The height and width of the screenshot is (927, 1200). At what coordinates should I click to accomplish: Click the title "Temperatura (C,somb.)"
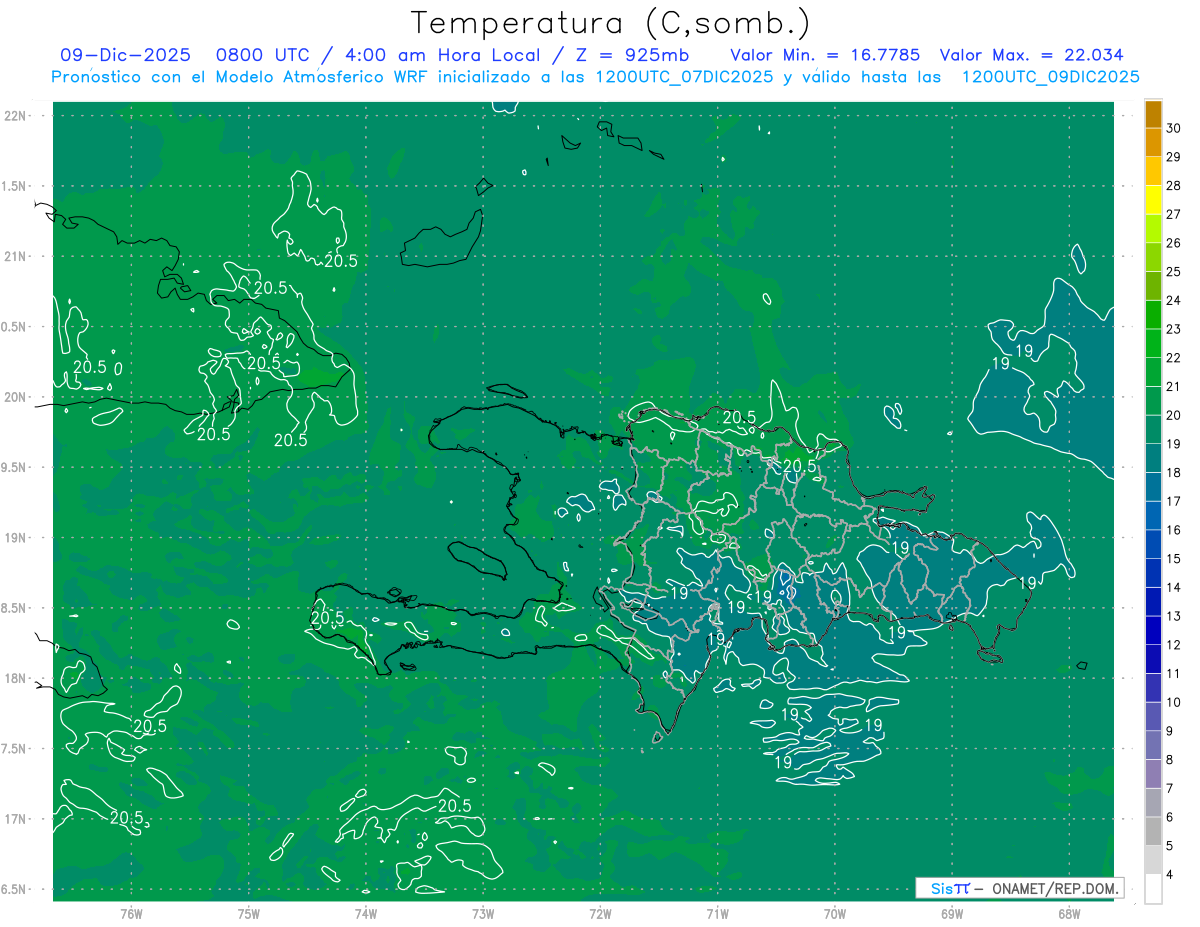[610, 24]
